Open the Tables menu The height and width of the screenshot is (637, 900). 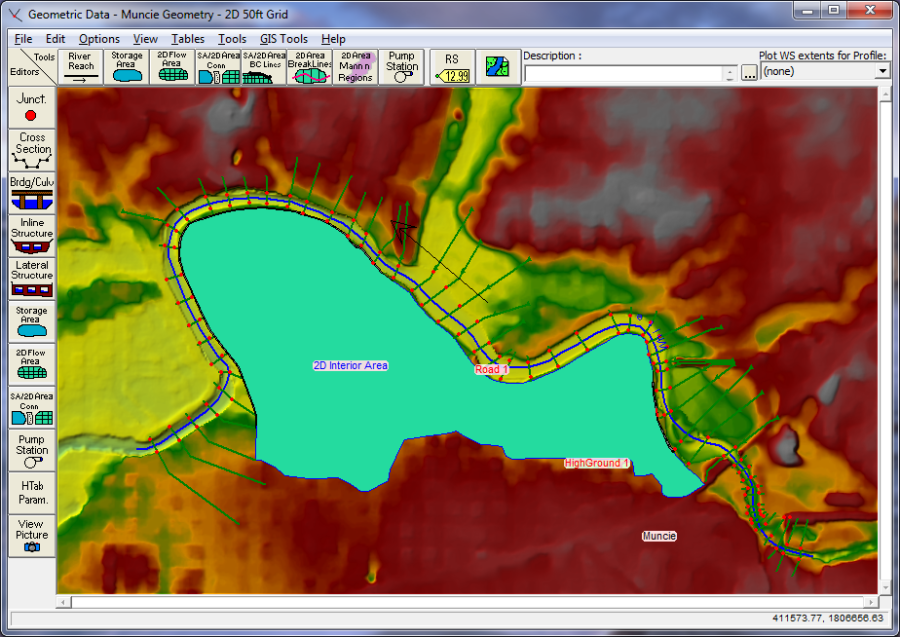pyautogui.click(x=188, y=39)
